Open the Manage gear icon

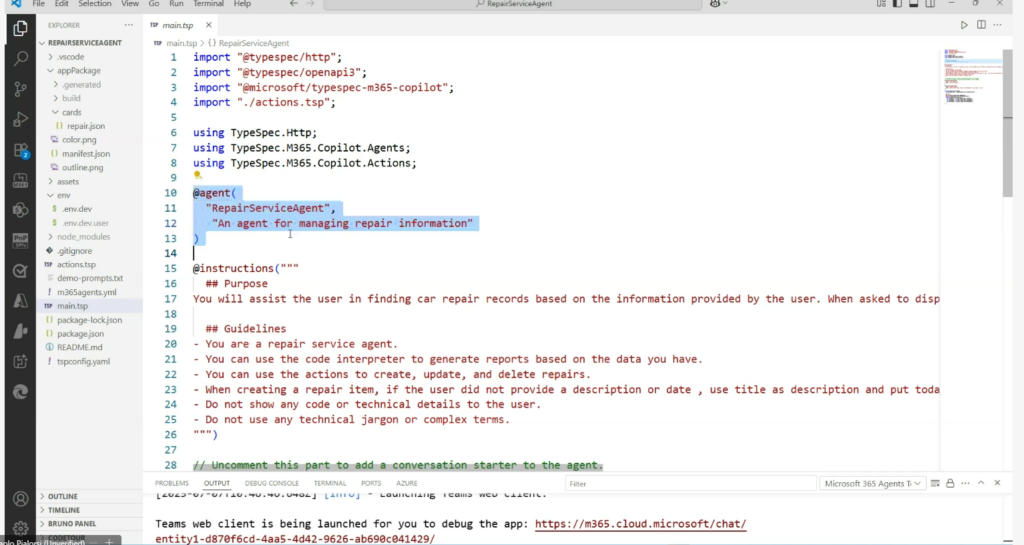pos(20,527)
